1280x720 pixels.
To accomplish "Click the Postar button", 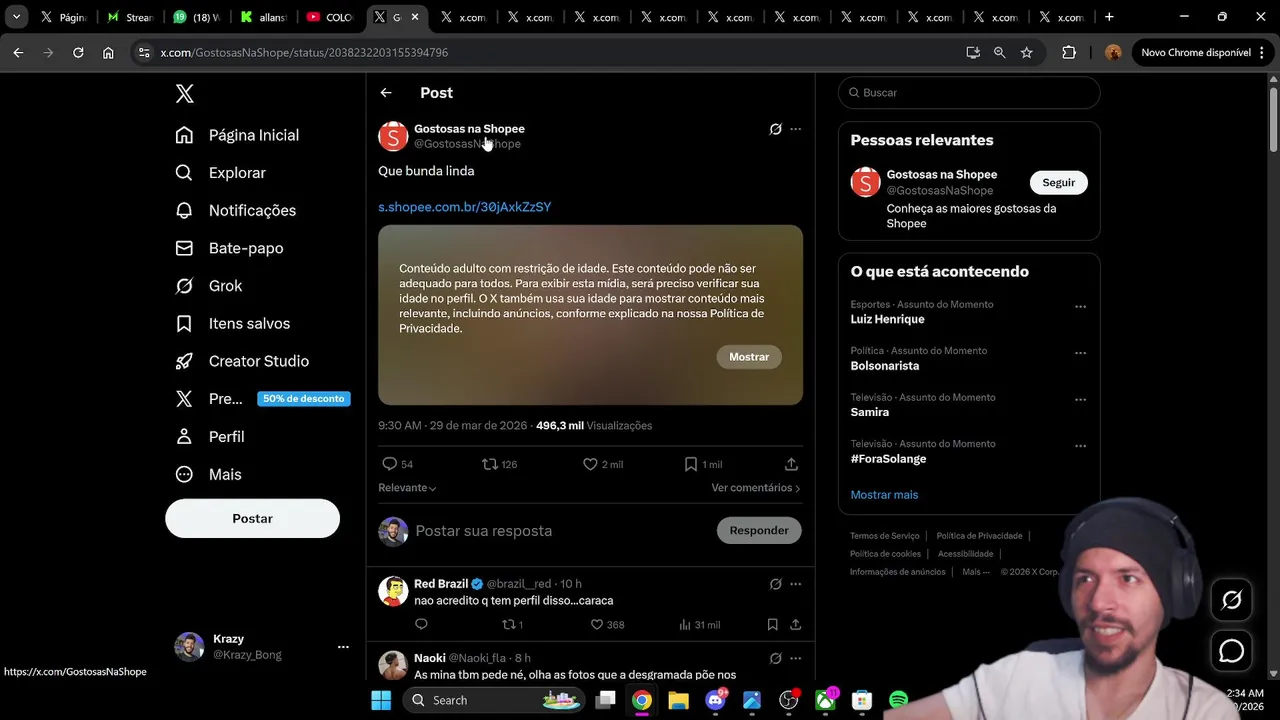I will click(252, 518).
